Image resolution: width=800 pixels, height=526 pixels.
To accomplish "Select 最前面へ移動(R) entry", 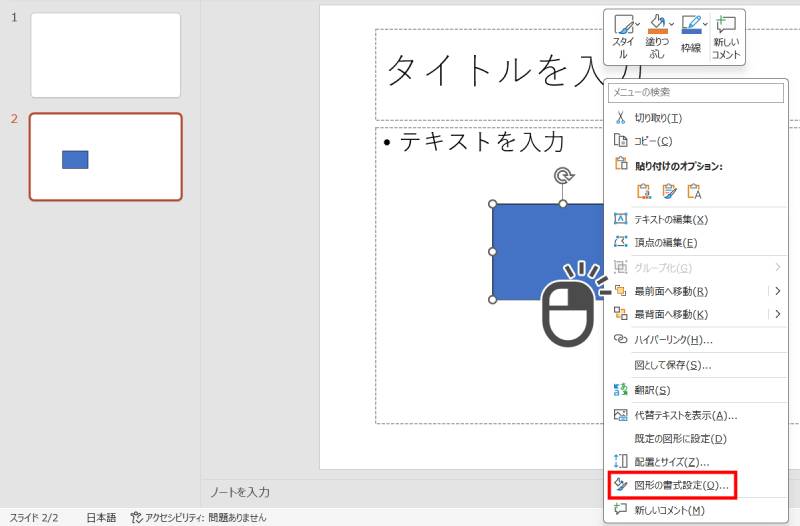I will 695,291.
